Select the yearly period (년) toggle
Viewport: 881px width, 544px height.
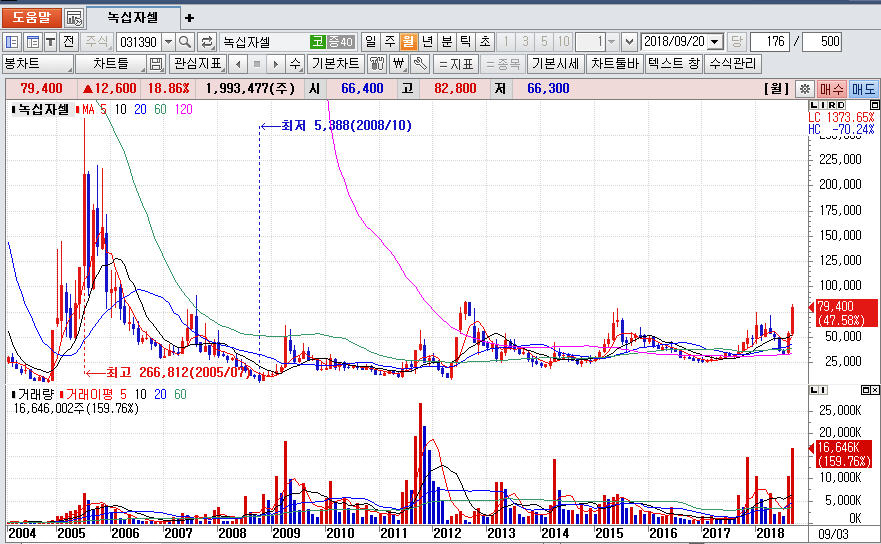tap(427, 42)
